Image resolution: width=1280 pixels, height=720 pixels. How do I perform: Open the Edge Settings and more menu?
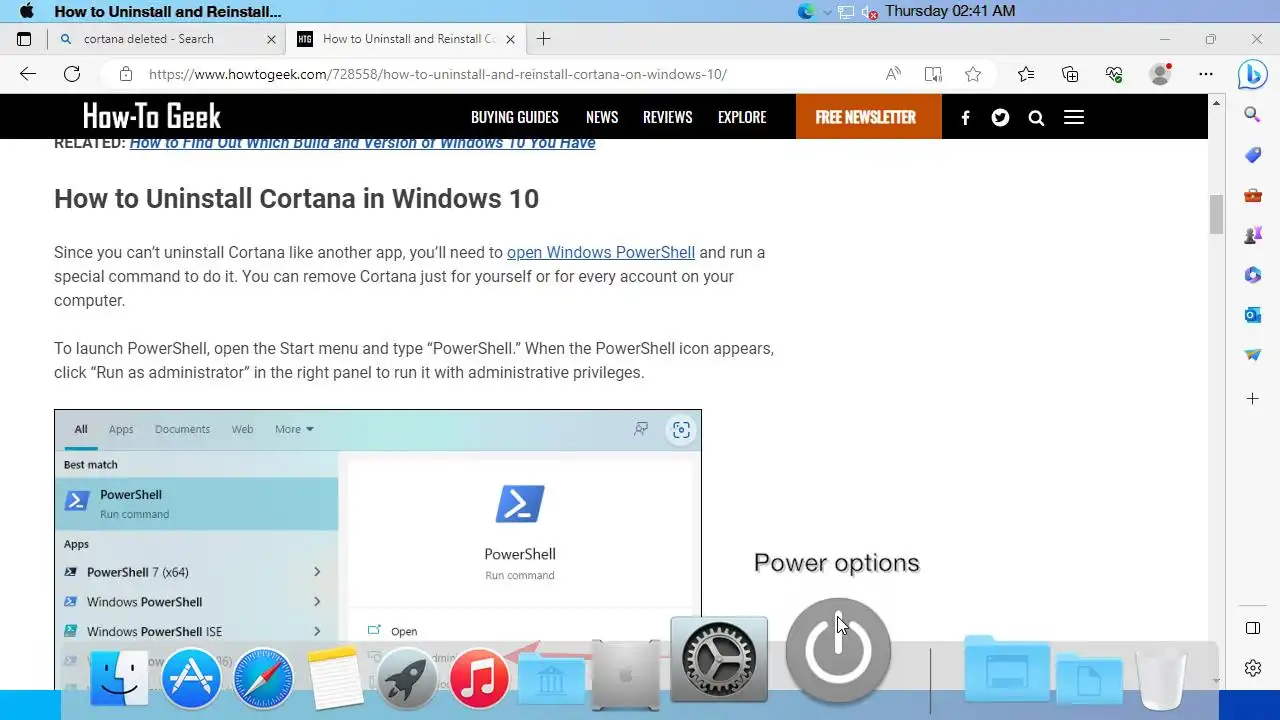pos(1206,74)
